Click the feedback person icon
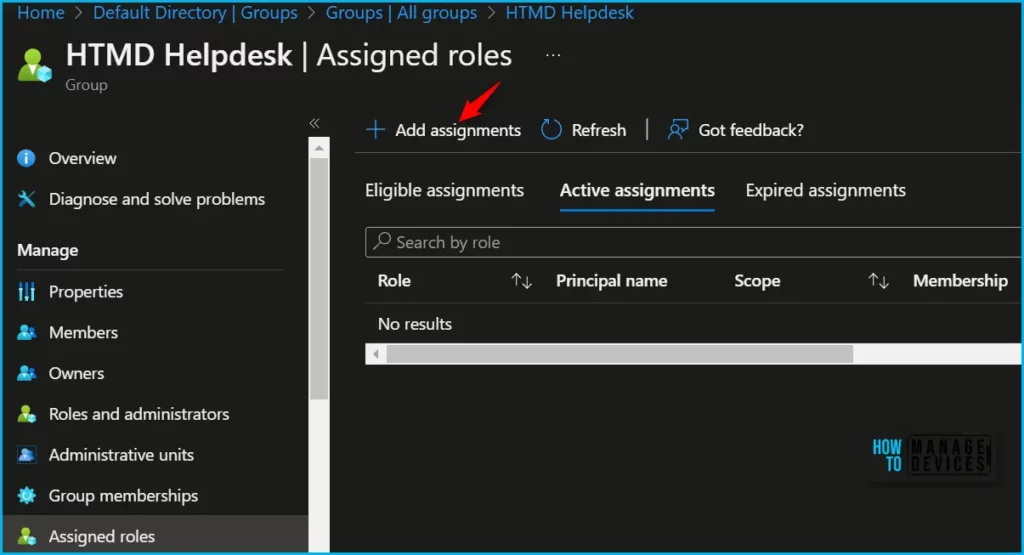Viewport: 1024px width, 555px height. click(x=678, y=130)
